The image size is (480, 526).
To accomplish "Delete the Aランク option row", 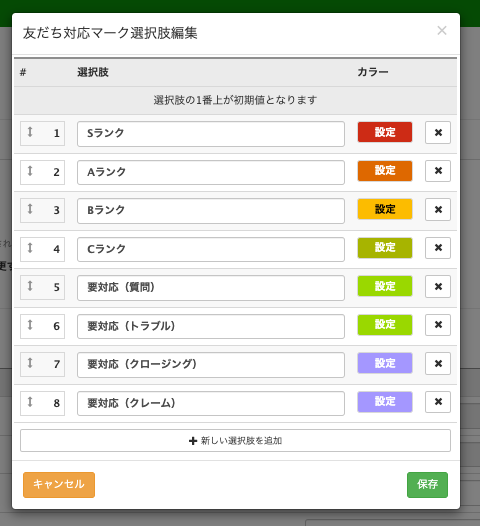I will click(x=438, y=171).
